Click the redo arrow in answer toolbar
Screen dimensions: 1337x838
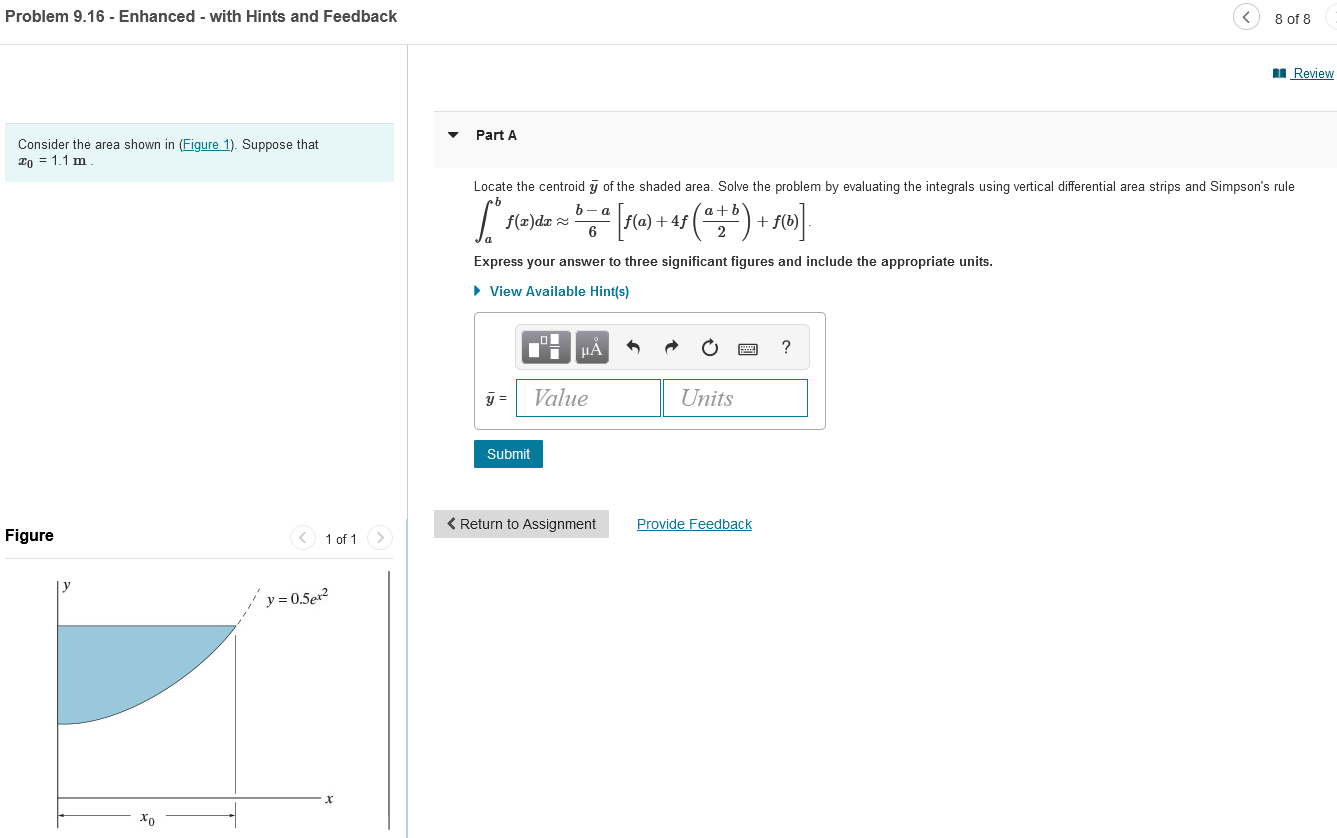(x=670, y=347)
